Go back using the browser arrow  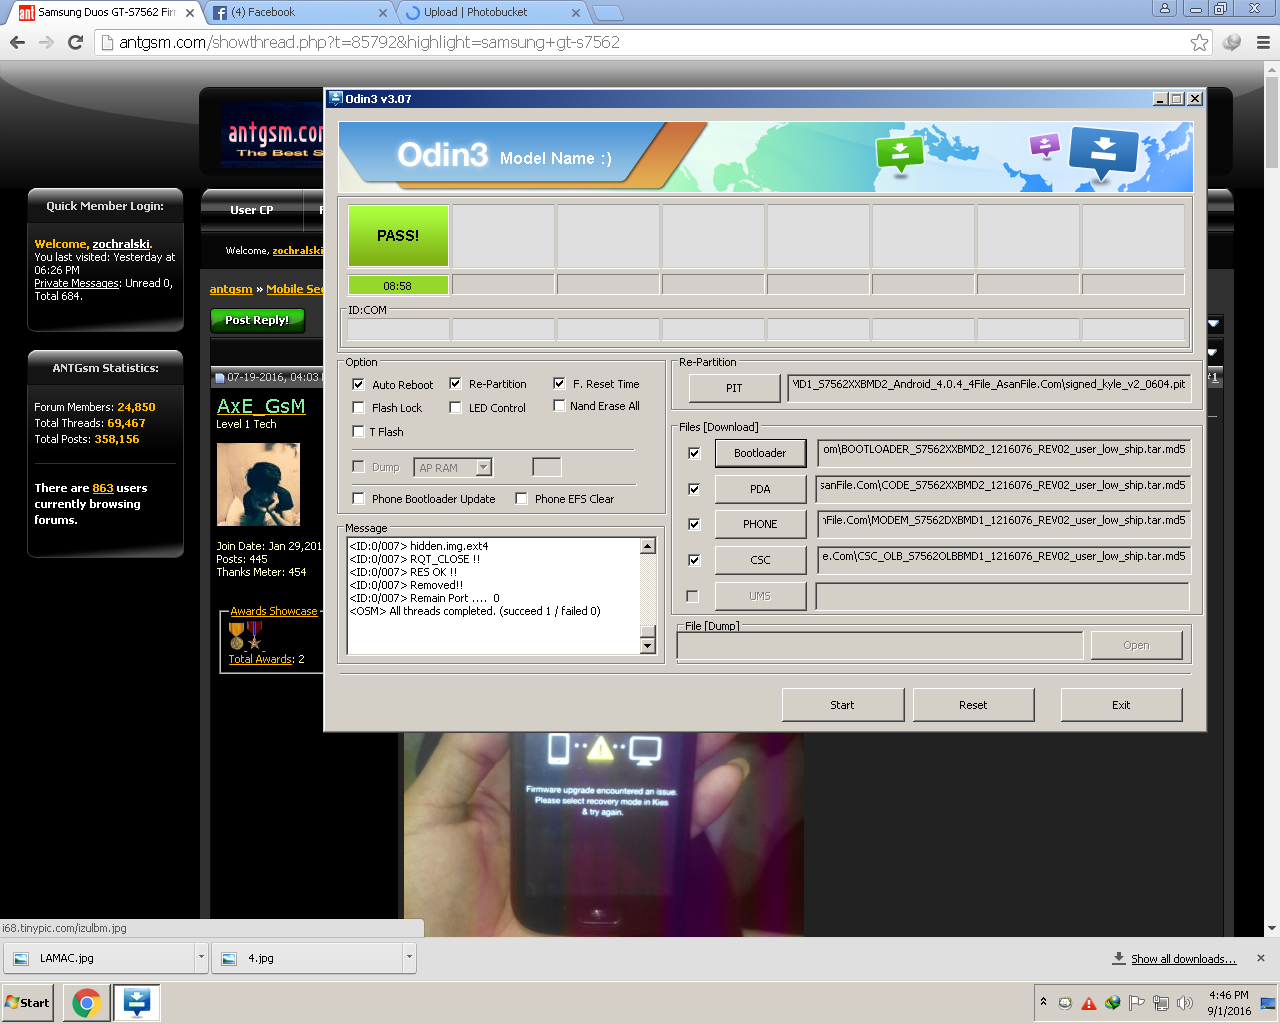click(x=17, y=42)
